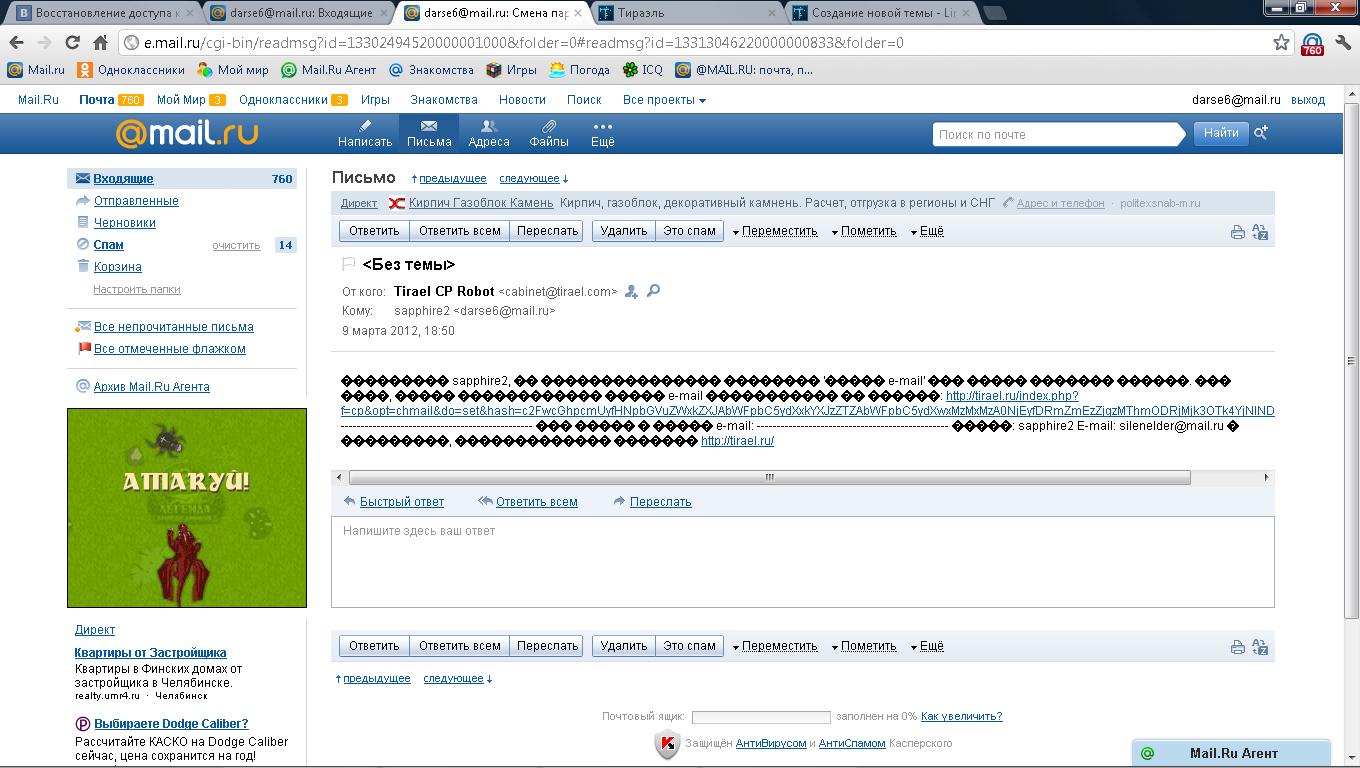Open Mail.Ru Агент chat bar
This screenshot has width=1360, height=768.
1232,753
